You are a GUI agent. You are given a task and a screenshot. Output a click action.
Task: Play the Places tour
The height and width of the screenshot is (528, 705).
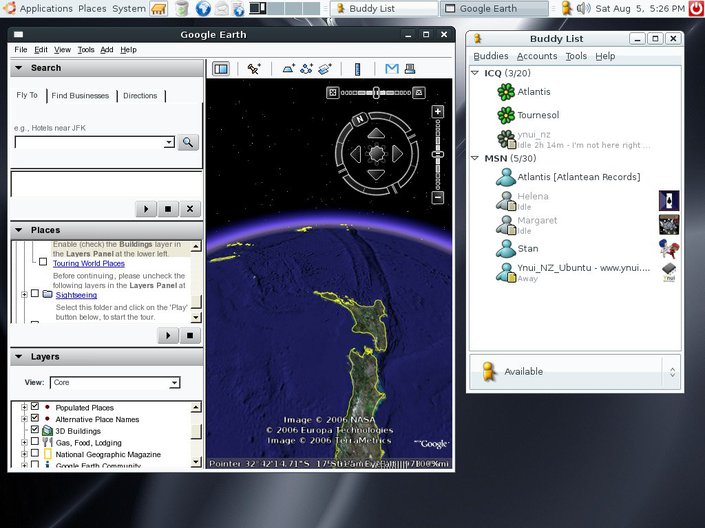tap(168, 336)
